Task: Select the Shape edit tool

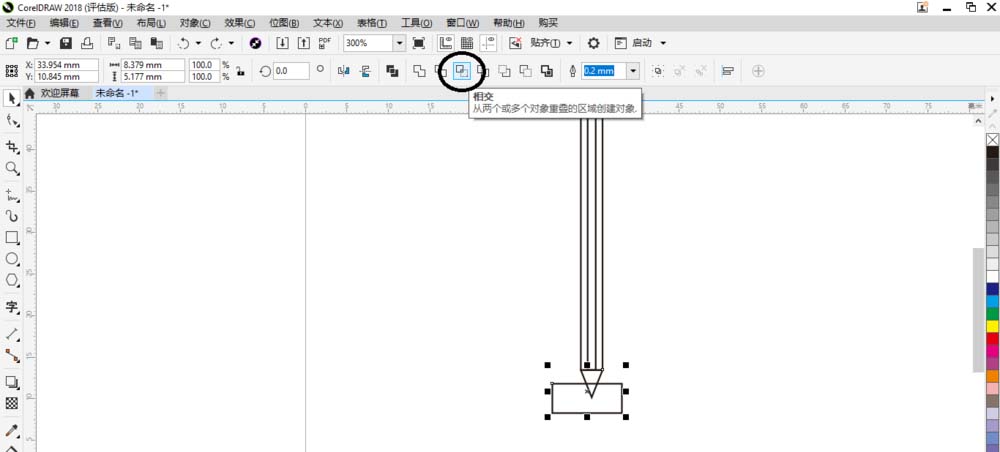Action: point(12,120)
